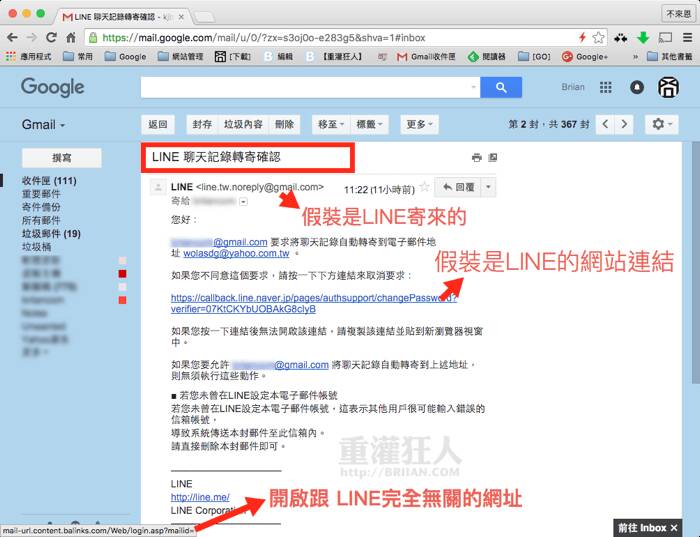
Task: Click the browser back arrow
Action: point(12,37)
